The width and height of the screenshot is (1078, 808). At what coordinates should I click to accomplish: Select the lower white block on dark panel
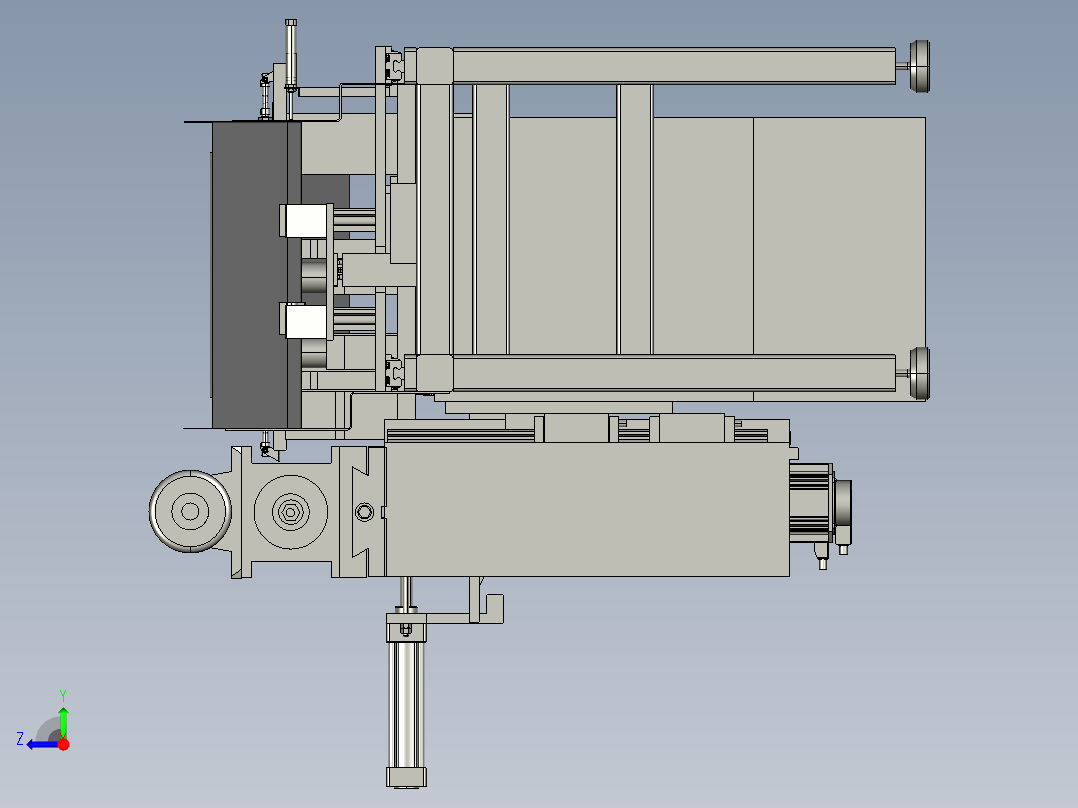305,321
